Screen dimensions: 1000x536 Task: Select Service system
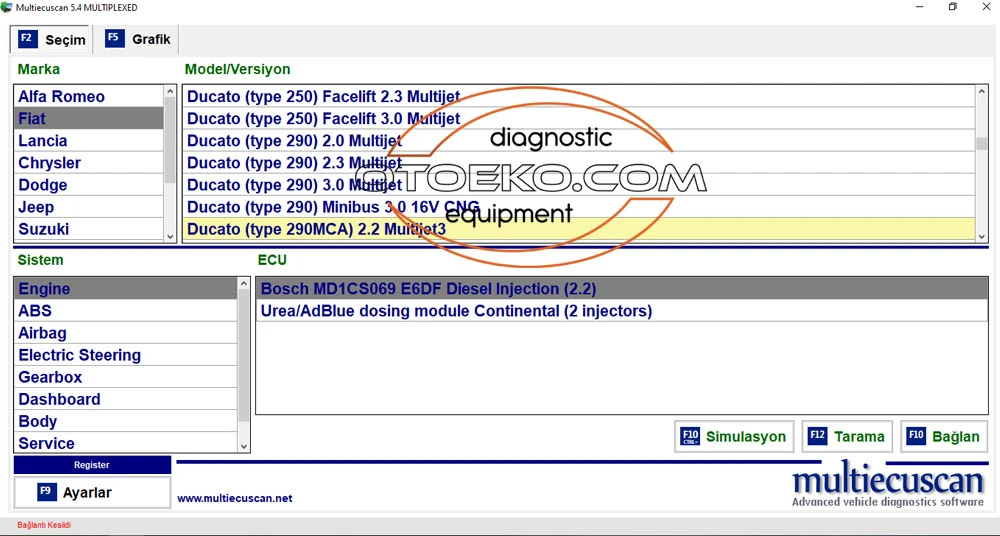(126, 443)
